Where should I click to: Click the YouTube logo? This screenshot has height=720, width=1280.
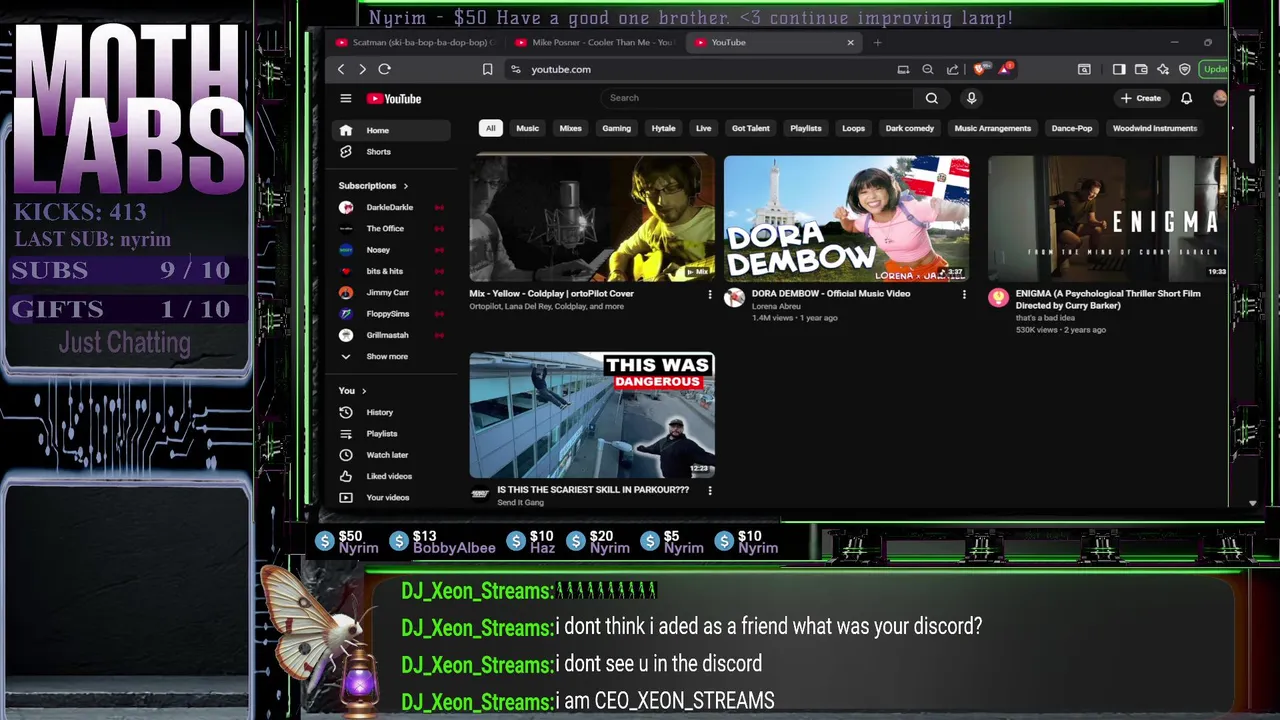point(394,98)
